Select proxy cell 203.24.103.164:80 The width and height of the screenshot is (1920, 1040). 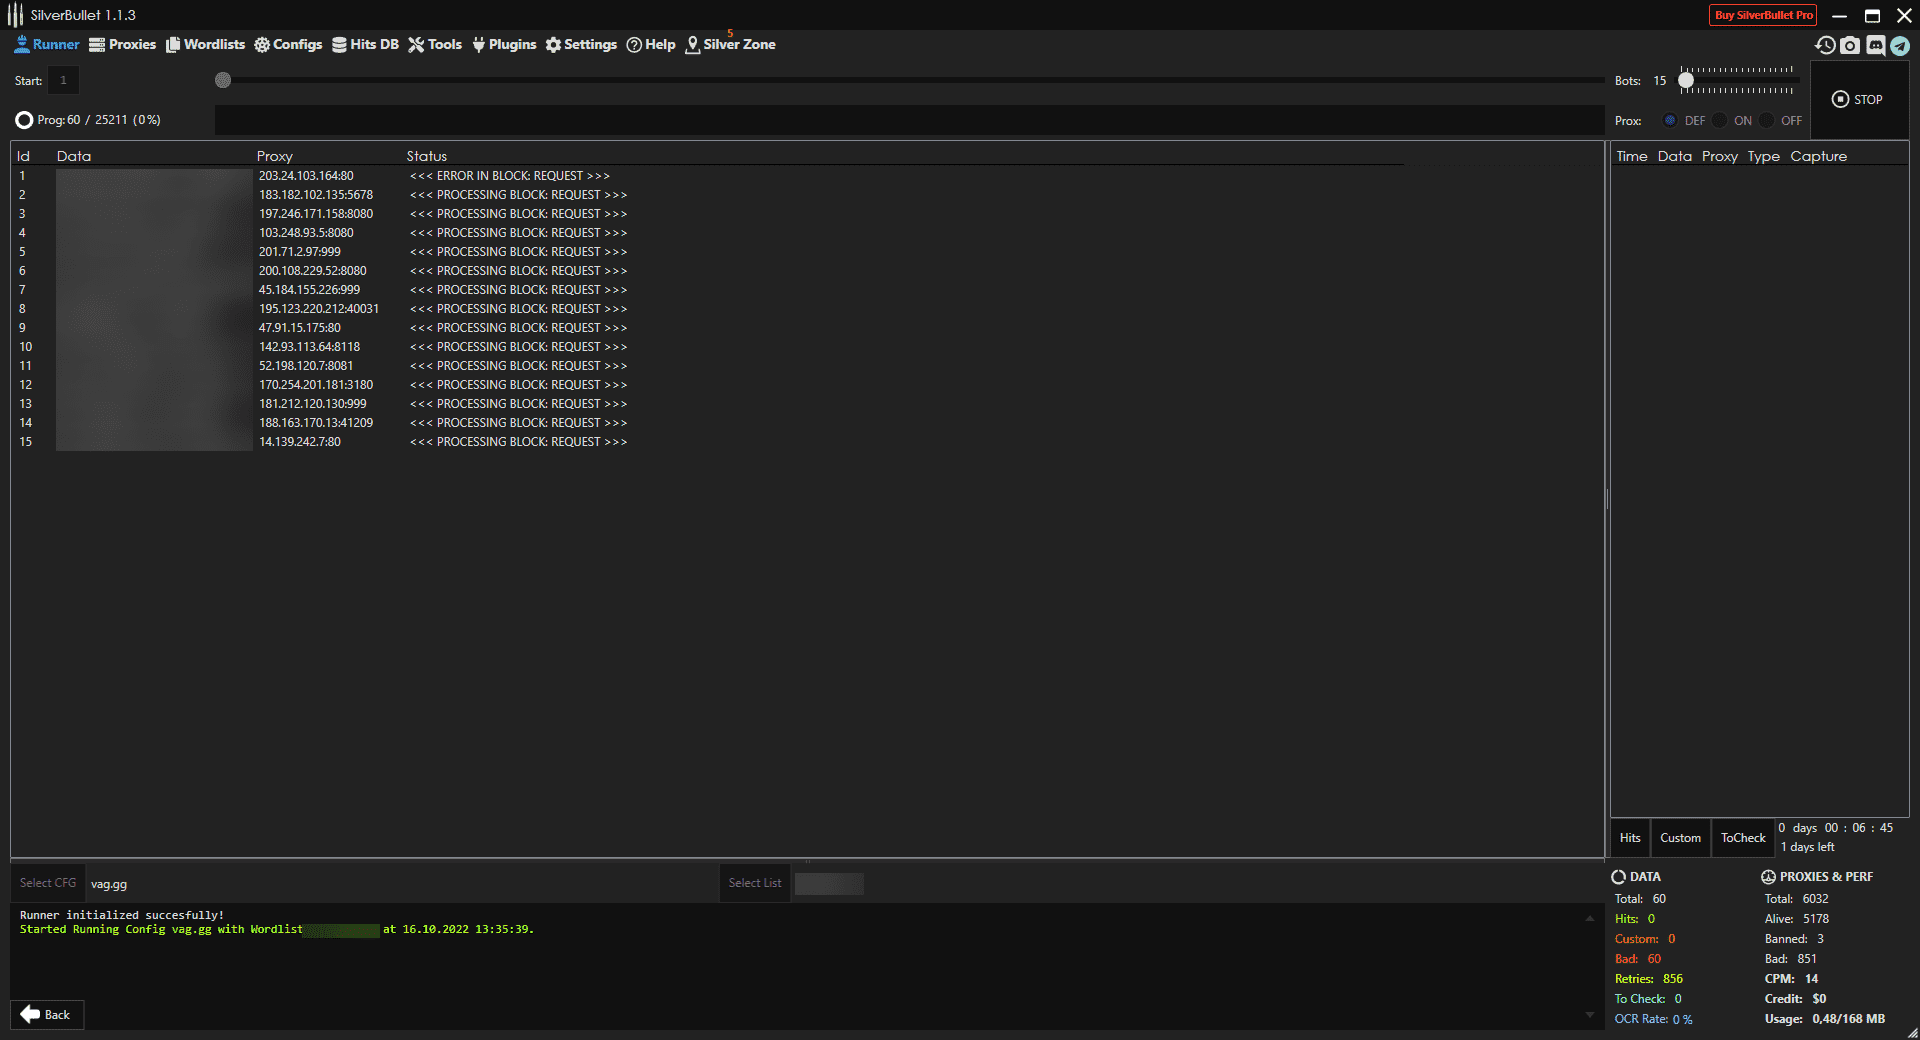[306, 176]
